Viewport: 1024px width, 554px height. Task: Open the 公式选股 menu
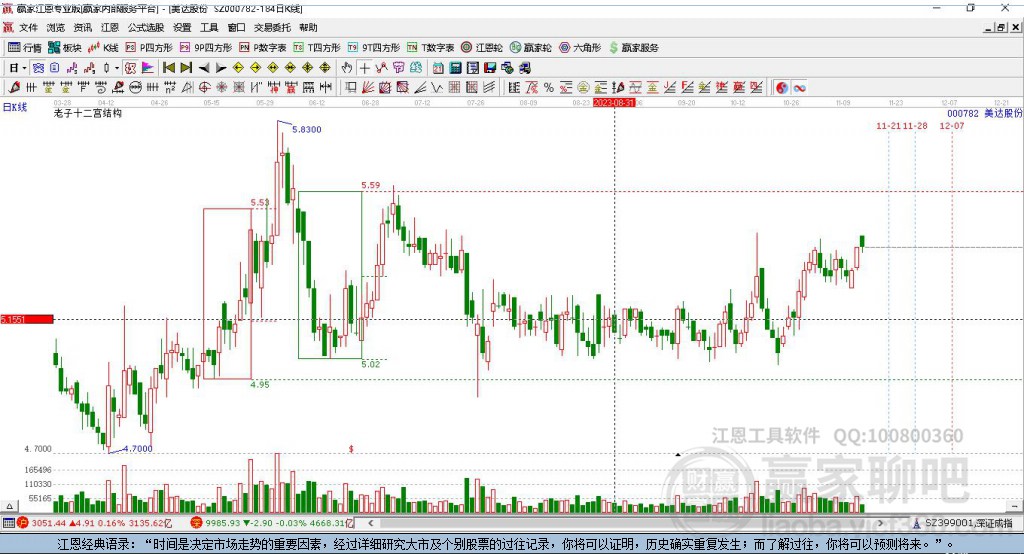pyautogui.click(x=146, y=27)
